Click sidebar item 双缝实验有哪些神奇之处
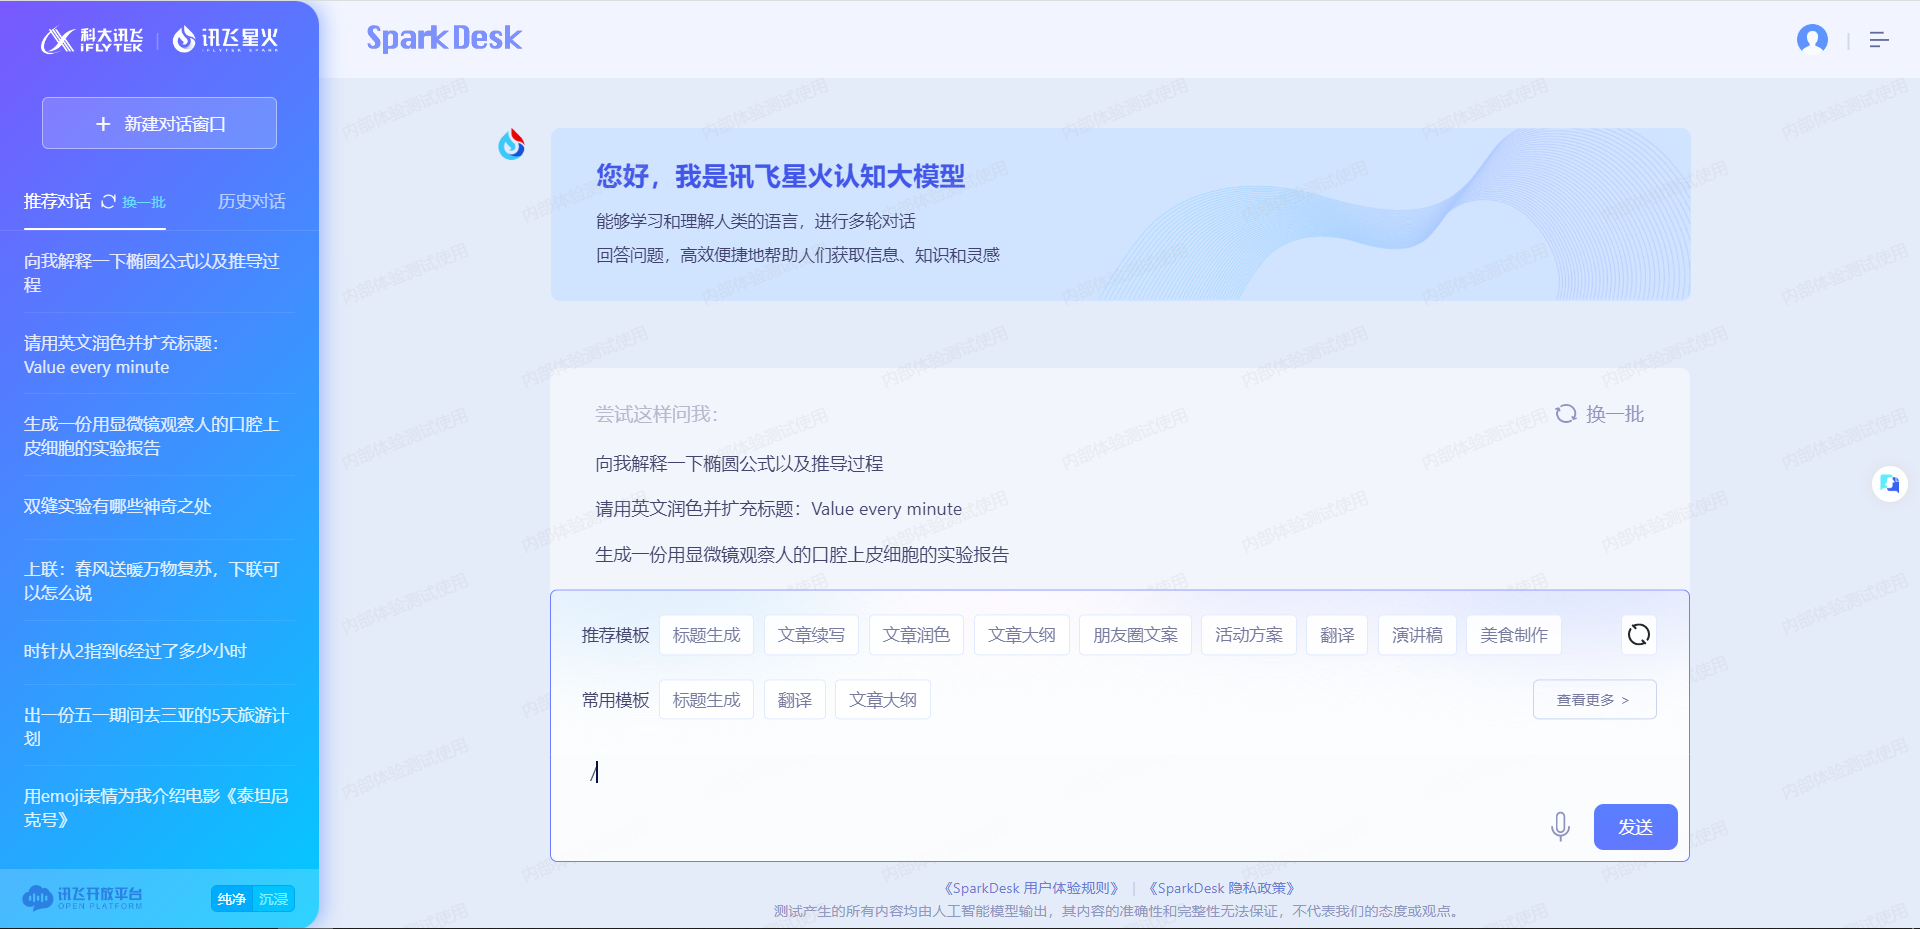The image size is (1920, 929). 160,507
